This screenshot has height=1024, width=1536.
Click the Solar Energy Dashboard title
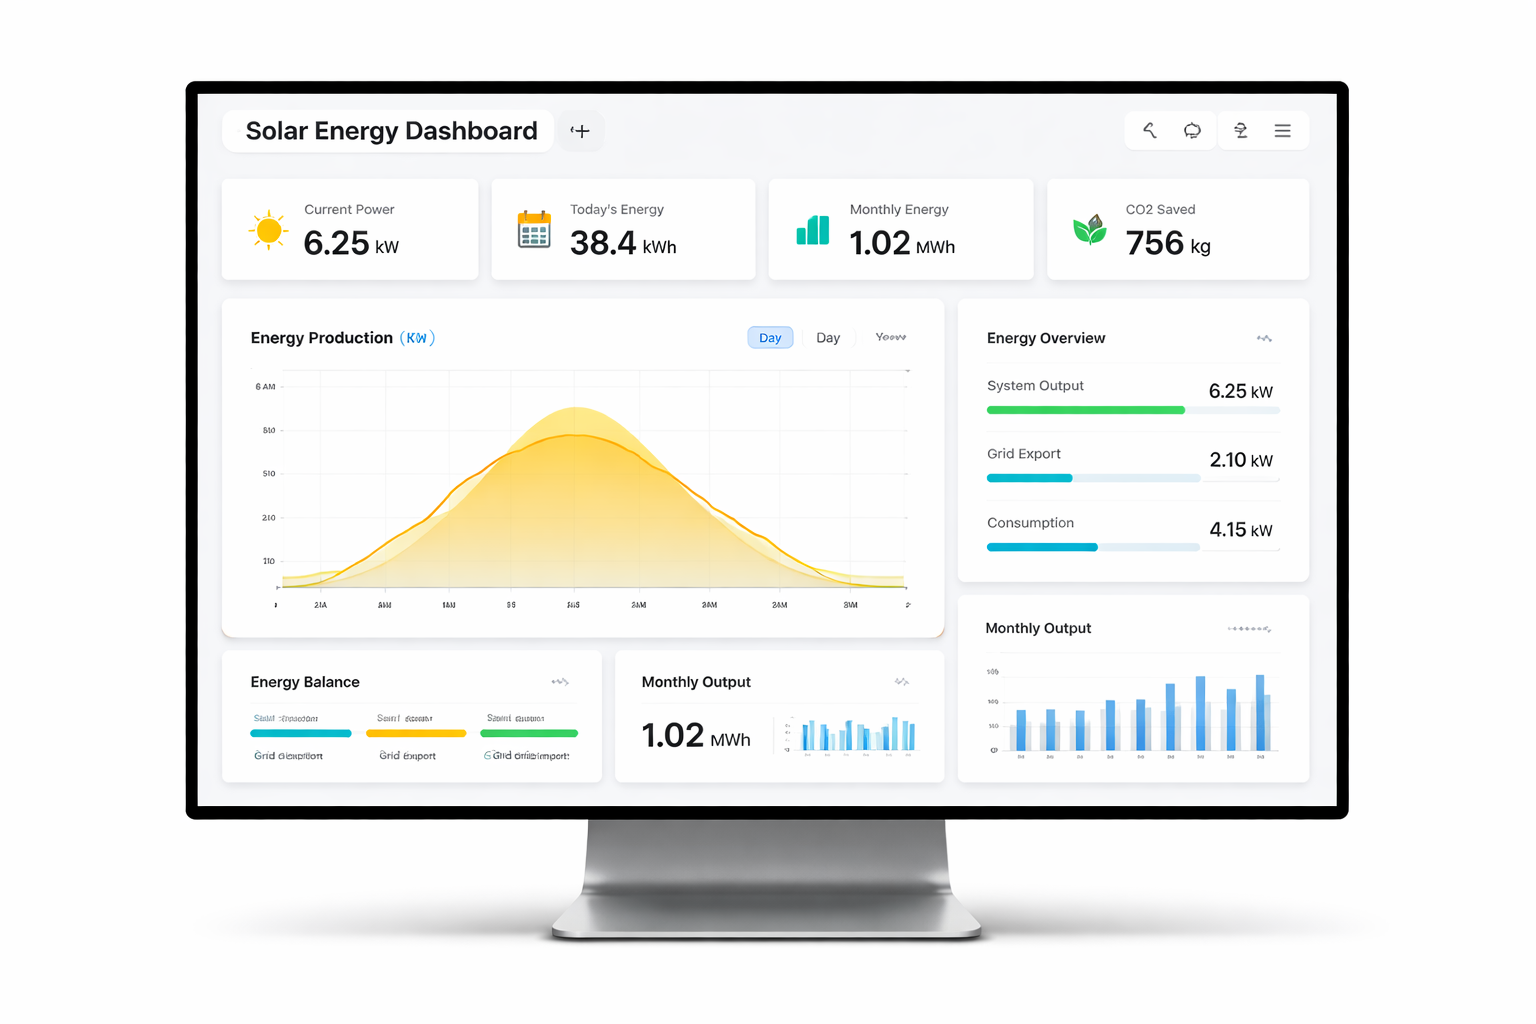coord(391,130)
